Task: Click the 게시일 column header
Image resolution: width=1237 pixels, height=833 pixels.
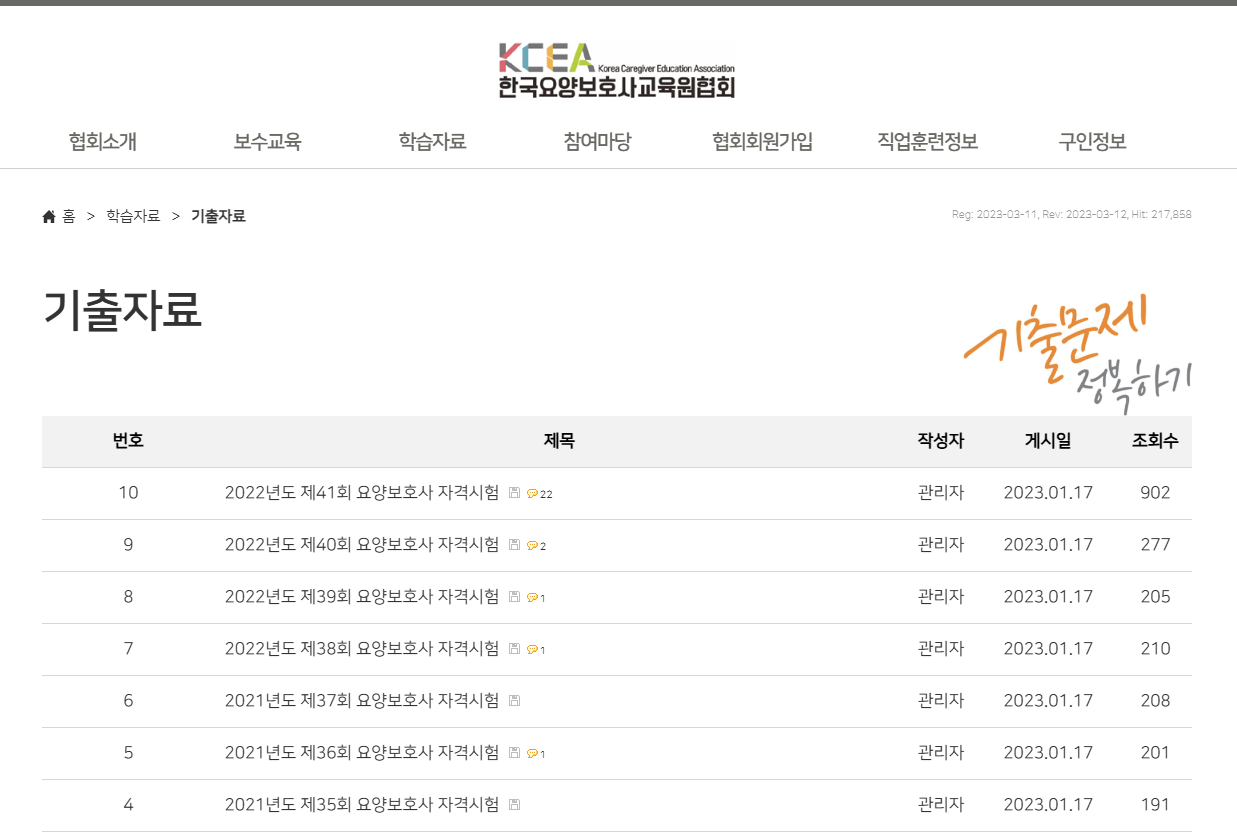Action: pos(1048,440)
